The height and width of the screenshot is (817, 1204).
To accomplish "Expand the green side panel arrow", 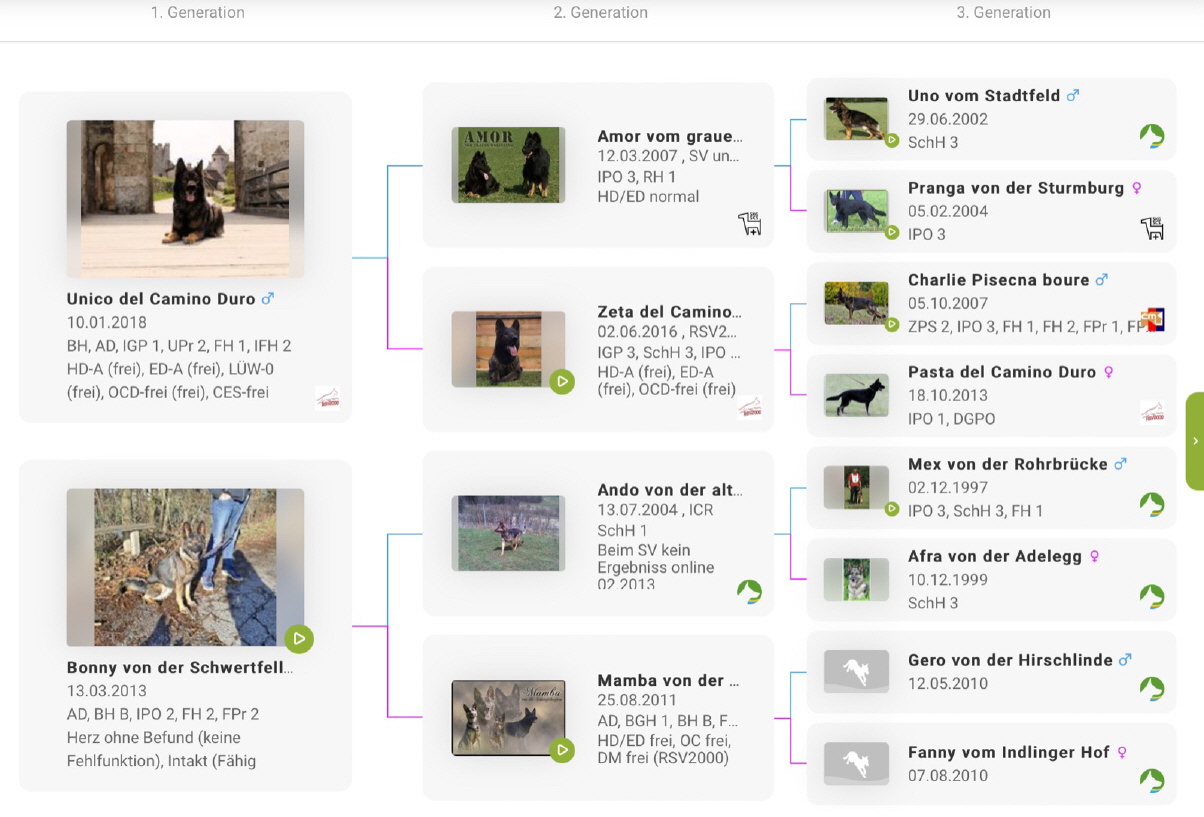I will click(x=1194, y=441).
